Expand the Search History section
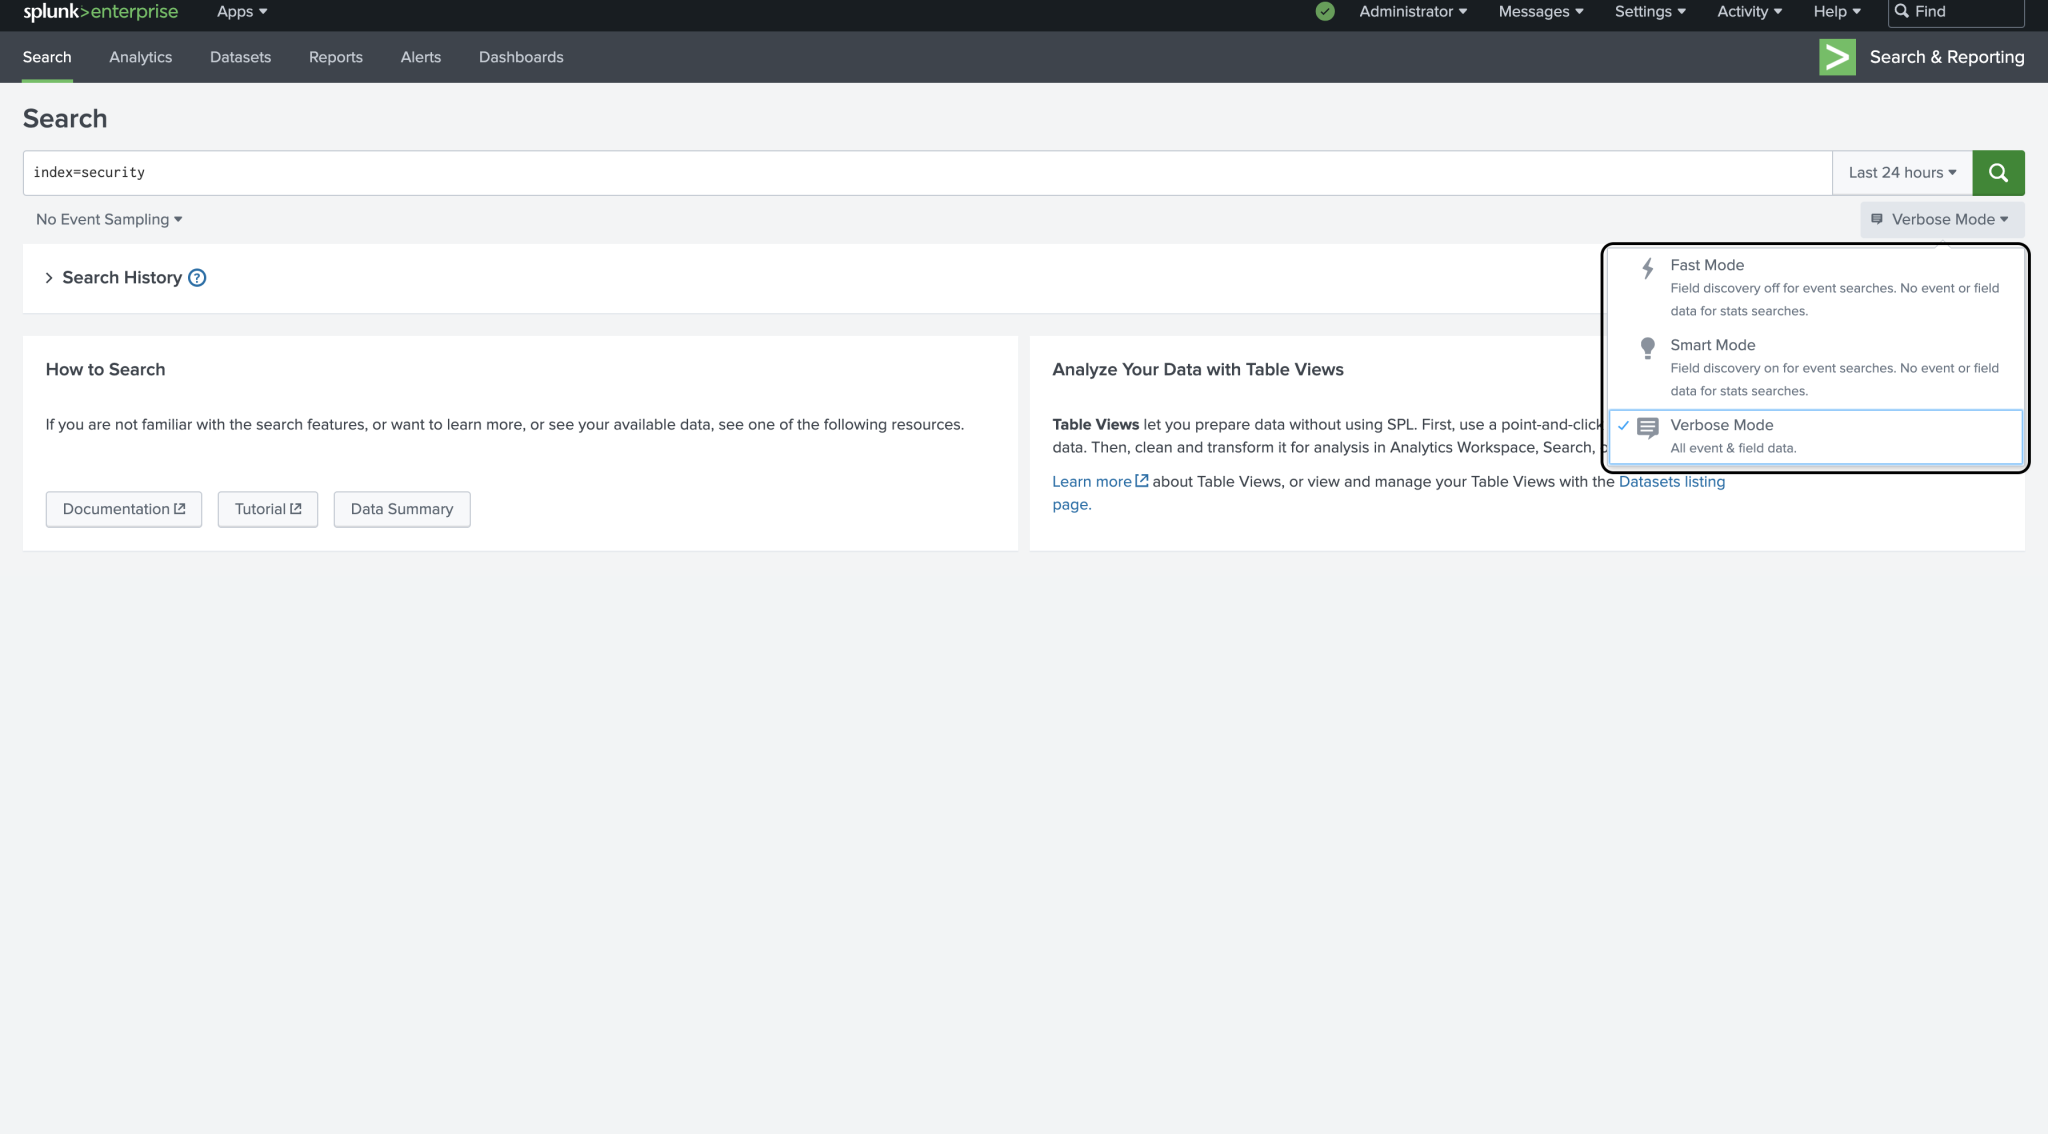The image size is (2048, 1134). tap(121, 277)
